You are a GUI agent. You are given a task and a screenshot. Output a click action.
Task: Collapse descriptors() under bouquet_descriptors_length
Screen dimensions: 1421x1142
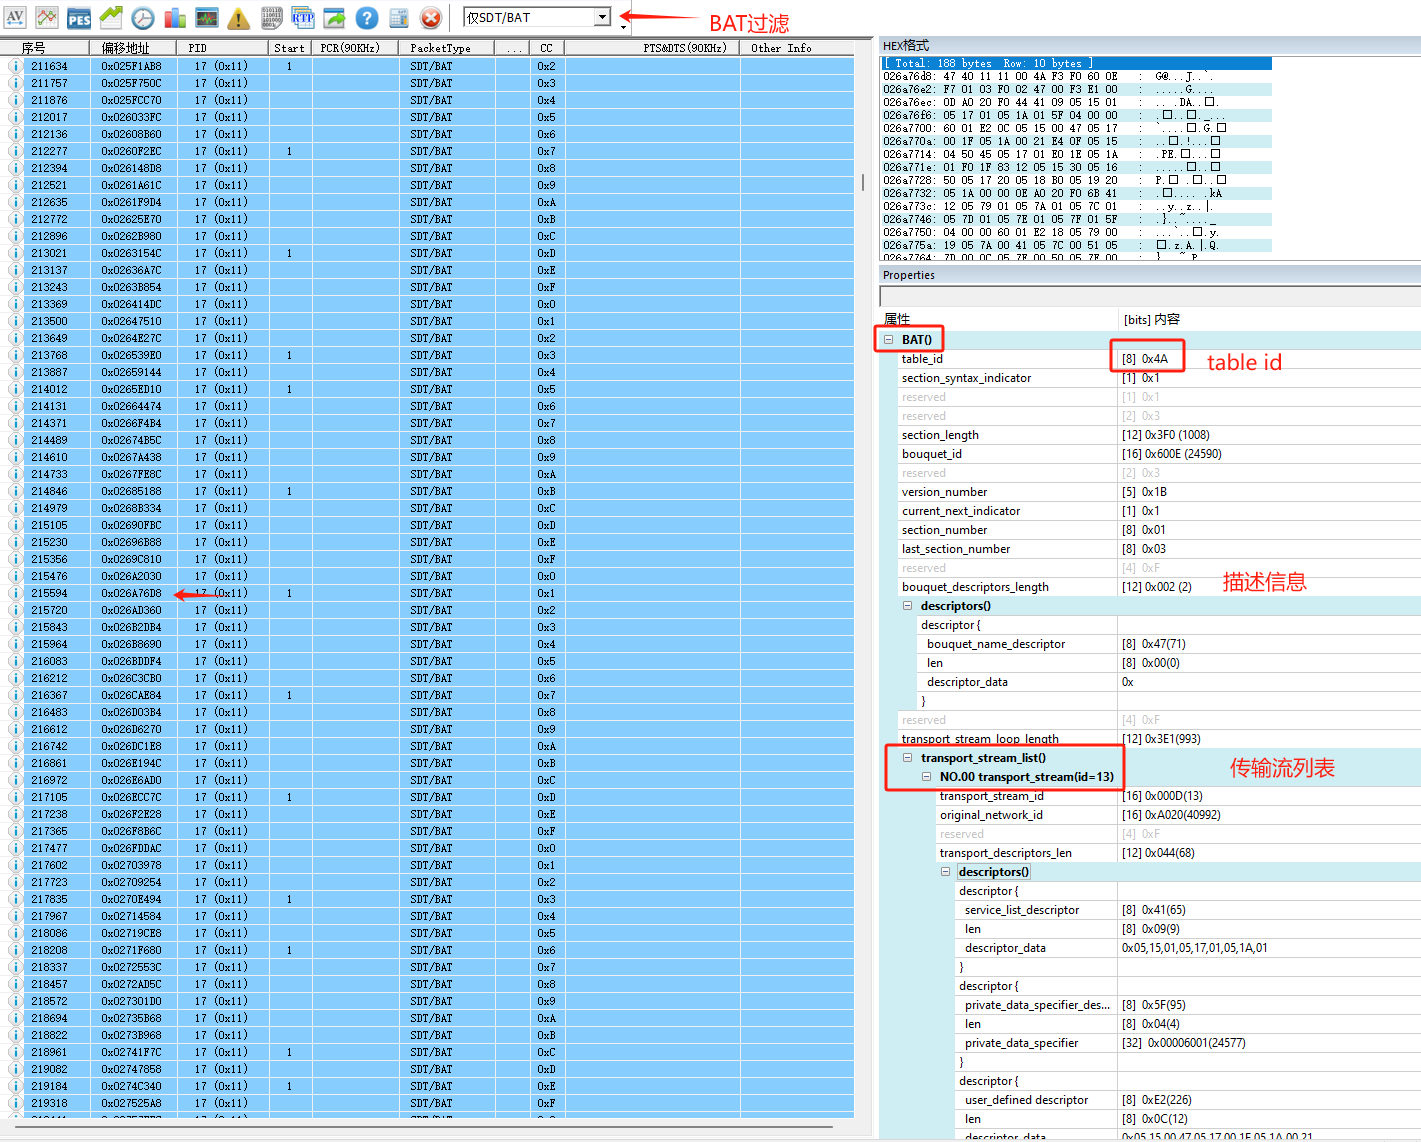coord(908,605)
